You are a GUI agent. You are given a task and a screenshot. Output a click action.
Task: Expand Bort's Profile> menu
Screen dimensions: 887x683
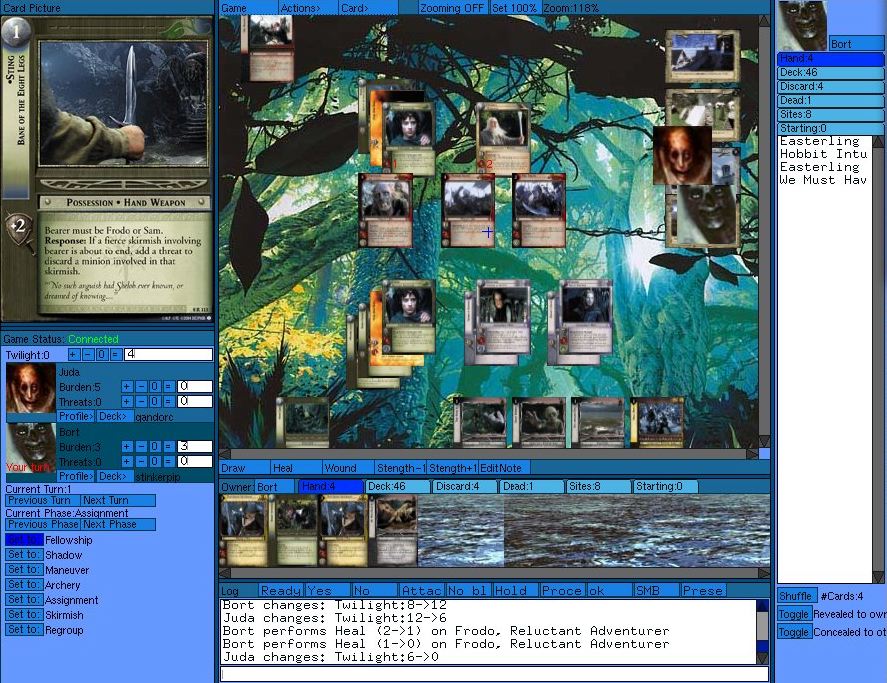click(x=76, y=476)
